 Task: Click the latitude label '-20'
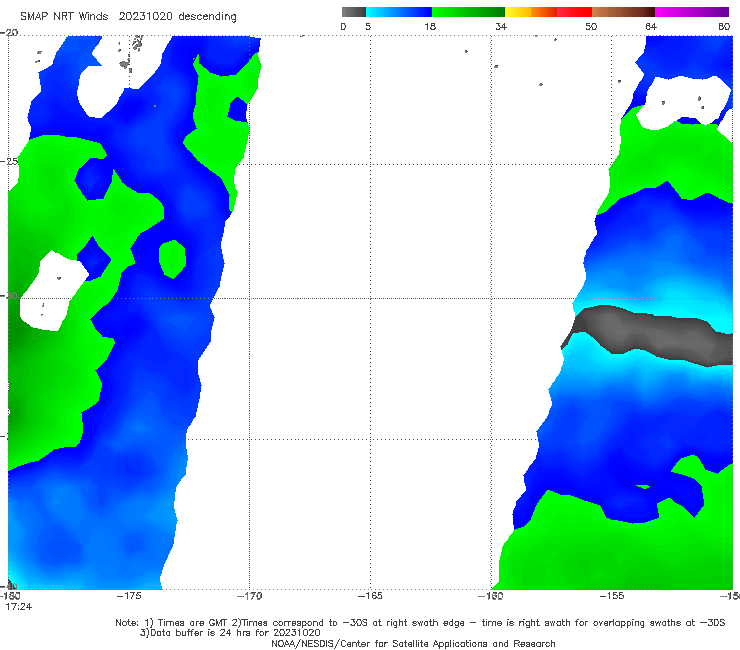pos(9,33)
